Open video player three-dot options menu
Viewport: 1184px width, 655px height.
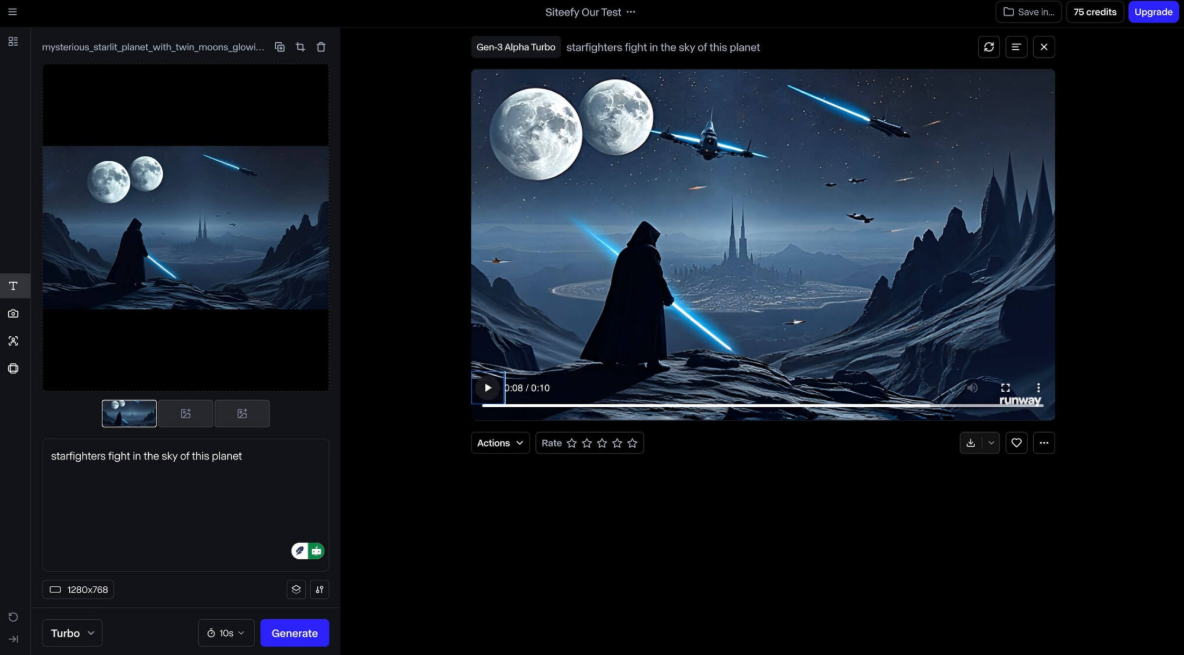(x=1038, y=388)
